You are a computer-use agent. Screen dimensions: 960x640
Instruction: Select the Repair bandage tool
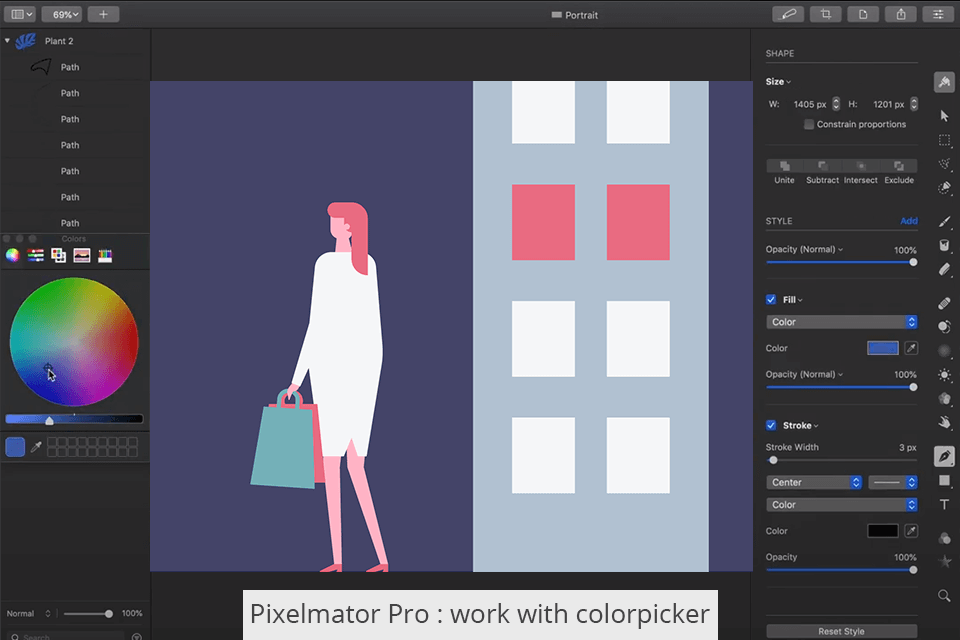(944, 303)
